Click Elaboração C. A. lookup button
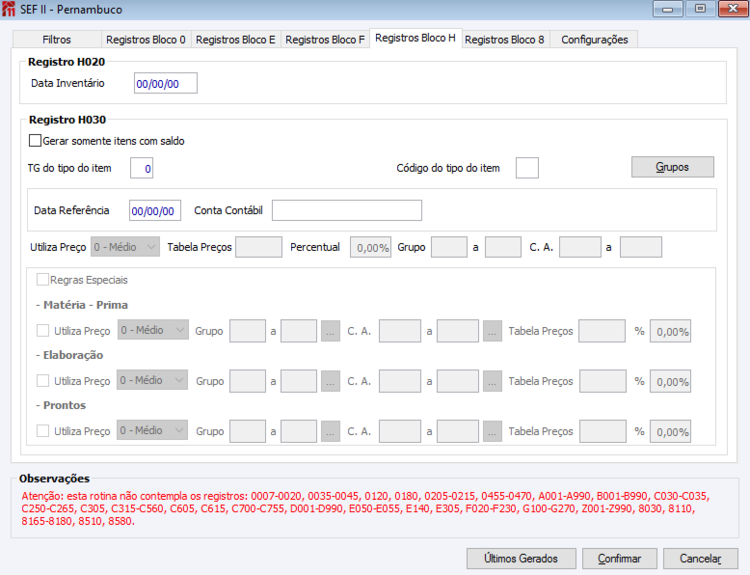 pyautogui.click(x=492, y=381)
